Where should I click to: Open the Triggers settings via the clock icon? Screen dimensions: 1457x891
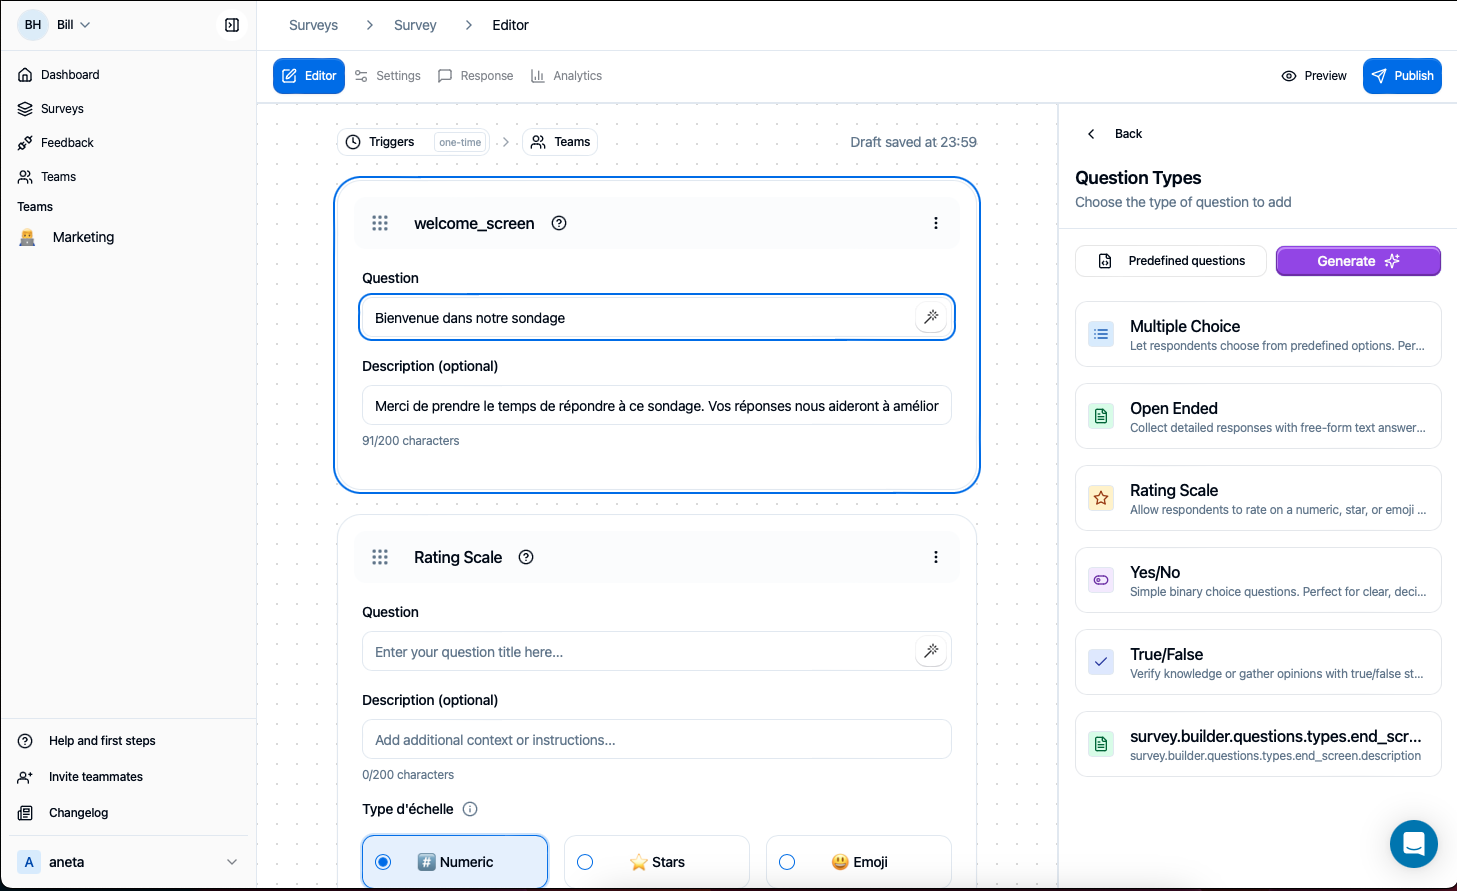point(352,141)
